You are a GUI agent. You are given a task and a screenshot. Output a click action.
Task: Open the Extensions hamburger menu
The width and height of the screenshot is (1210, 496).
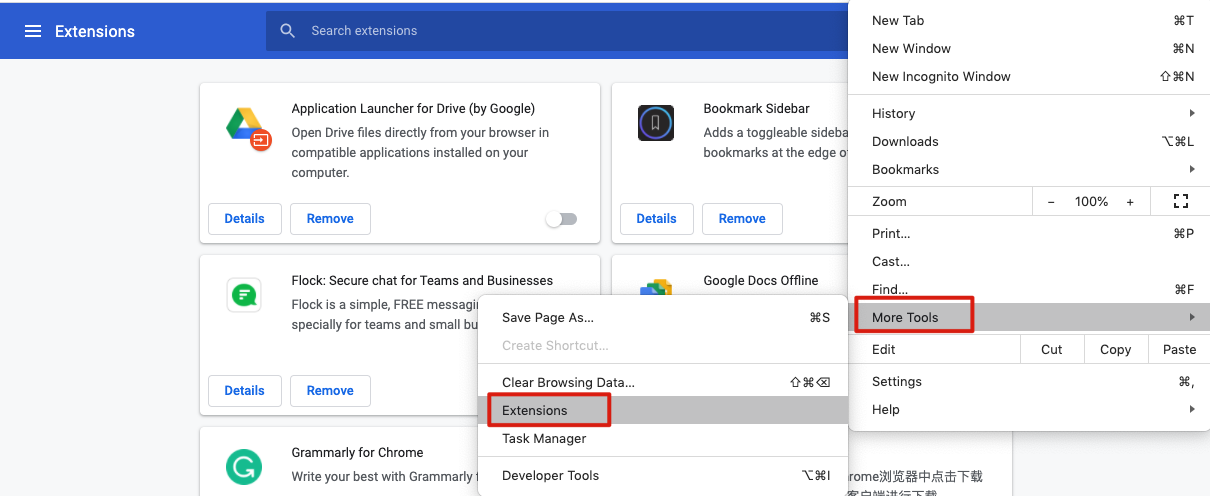pos(33,31)
